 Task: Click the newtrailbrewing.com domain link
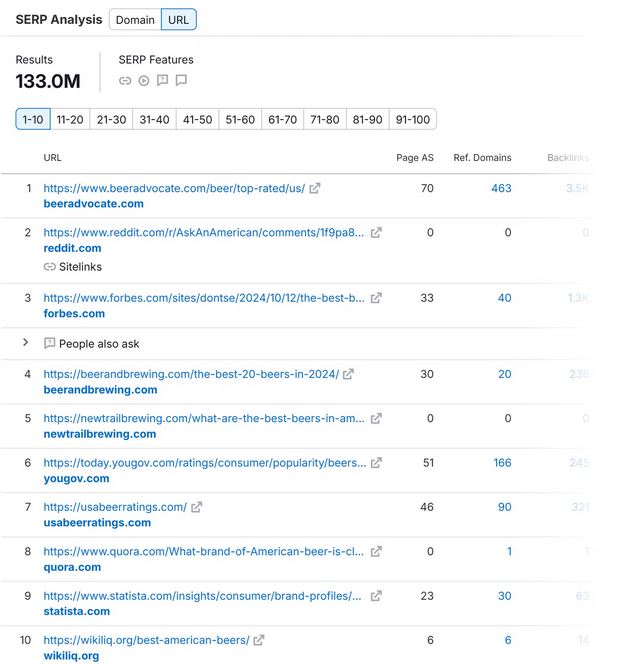click(x=100, y=434)
